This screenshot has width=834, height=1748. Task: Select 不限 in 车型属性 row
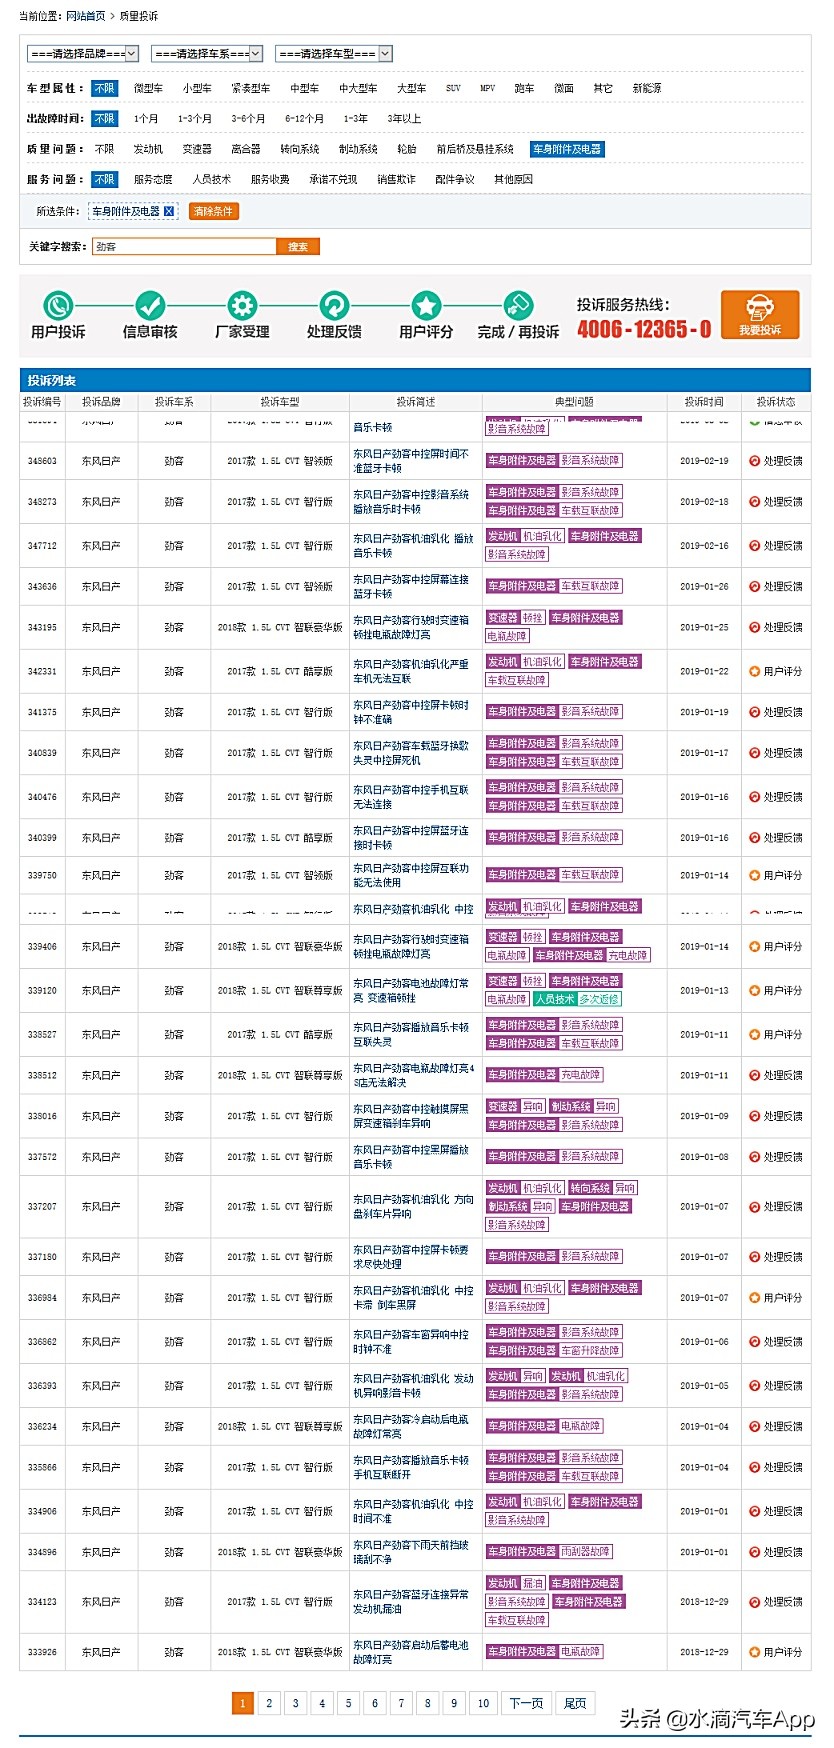click(104, 88)
